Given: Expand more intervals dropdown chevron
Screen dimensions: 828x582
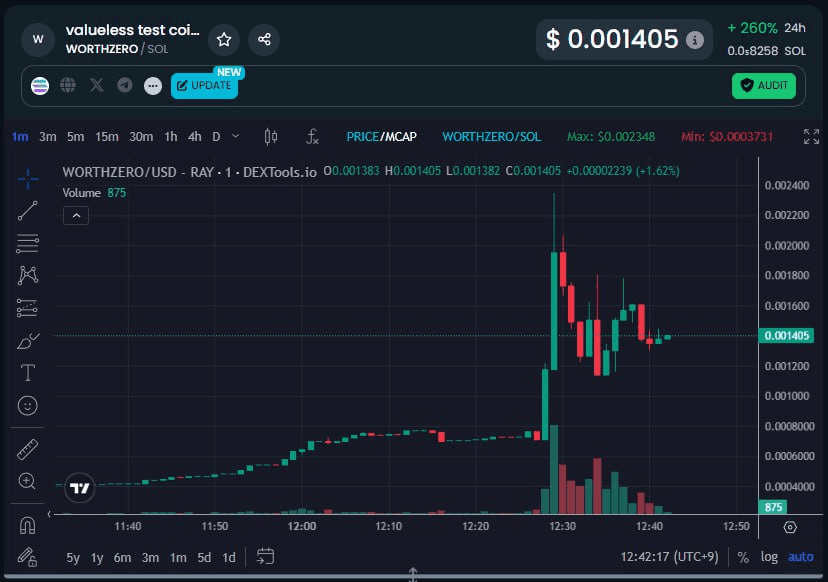Looking at the screenshot, I should [x=236, y=136].
